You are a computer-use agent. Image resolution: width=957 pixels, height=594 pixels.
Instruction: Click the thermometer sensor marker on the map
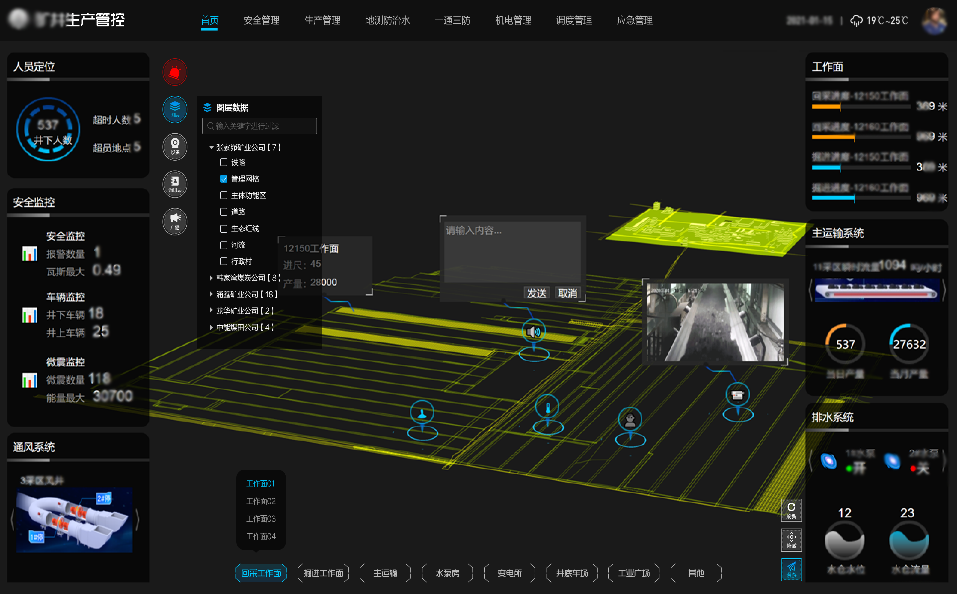pos(545,407)
